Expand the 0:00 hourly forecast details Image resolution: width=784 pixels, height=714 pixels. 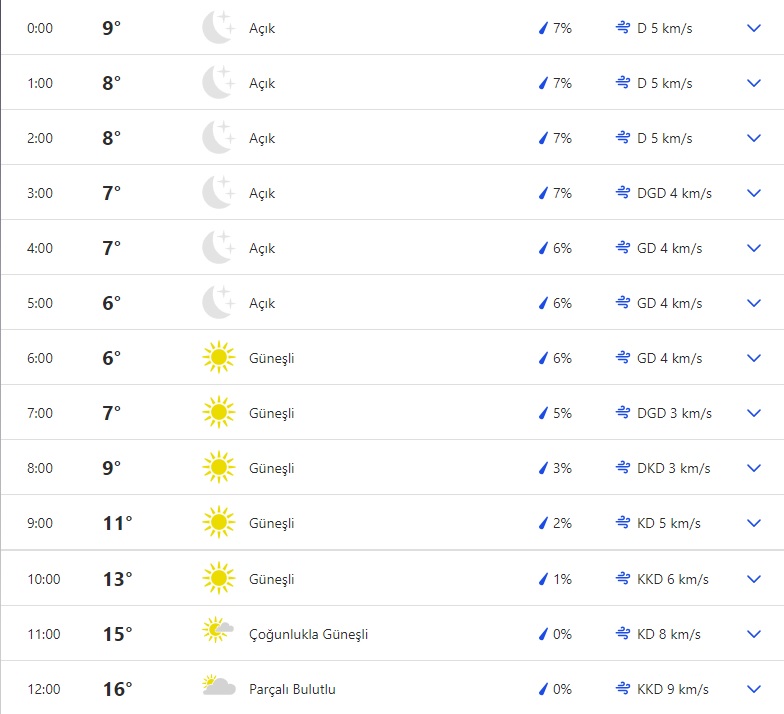click(754, 28)
